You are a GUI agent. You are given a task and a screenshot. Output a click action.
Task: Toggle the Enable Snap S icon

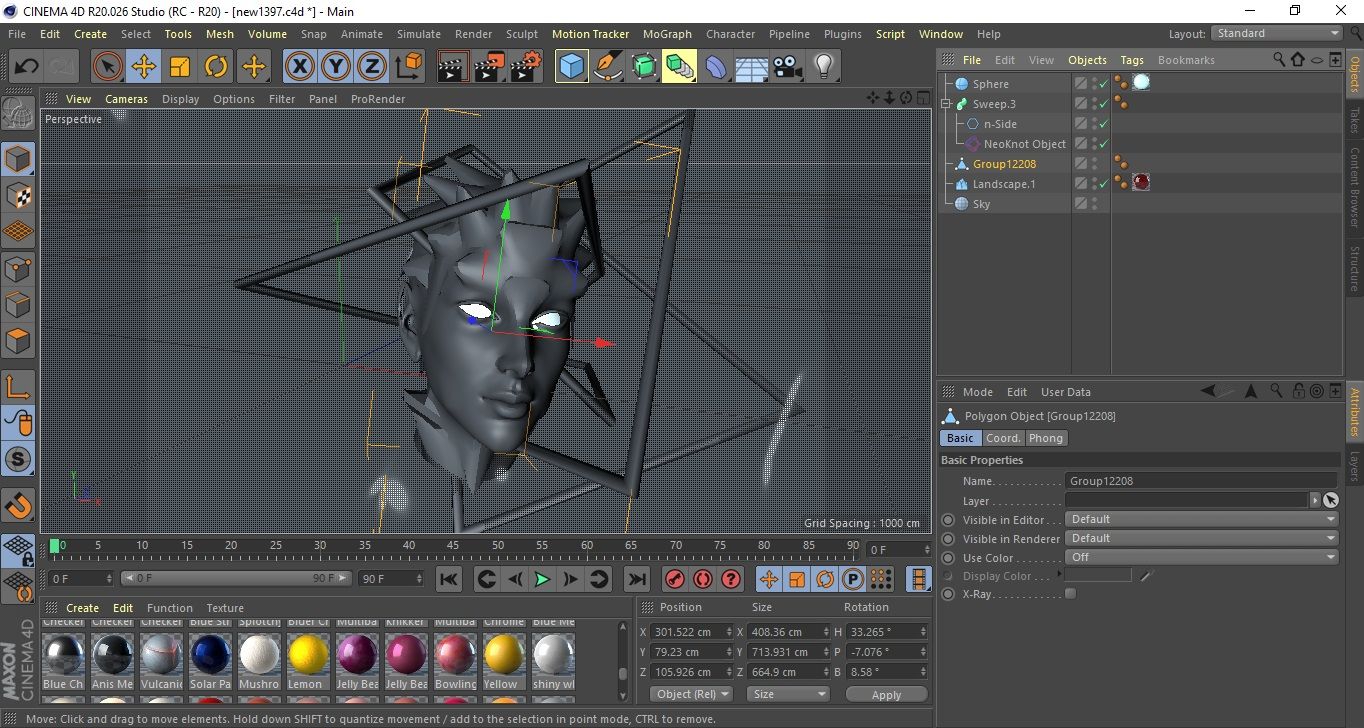point(18,460)
